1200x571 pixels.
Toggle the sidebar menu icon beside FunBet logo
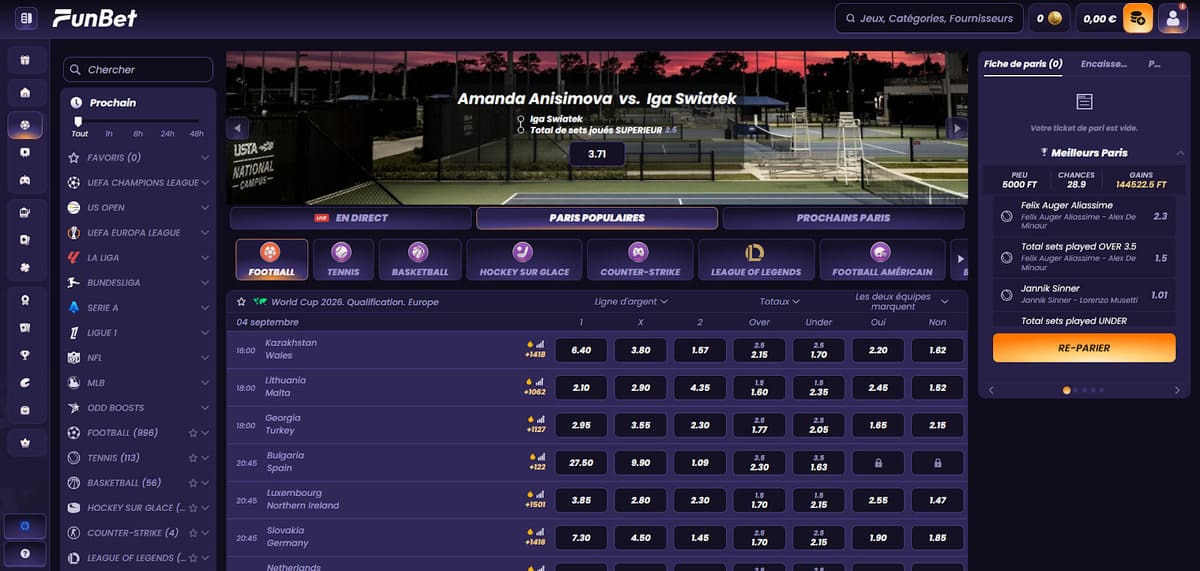point(25,18)
